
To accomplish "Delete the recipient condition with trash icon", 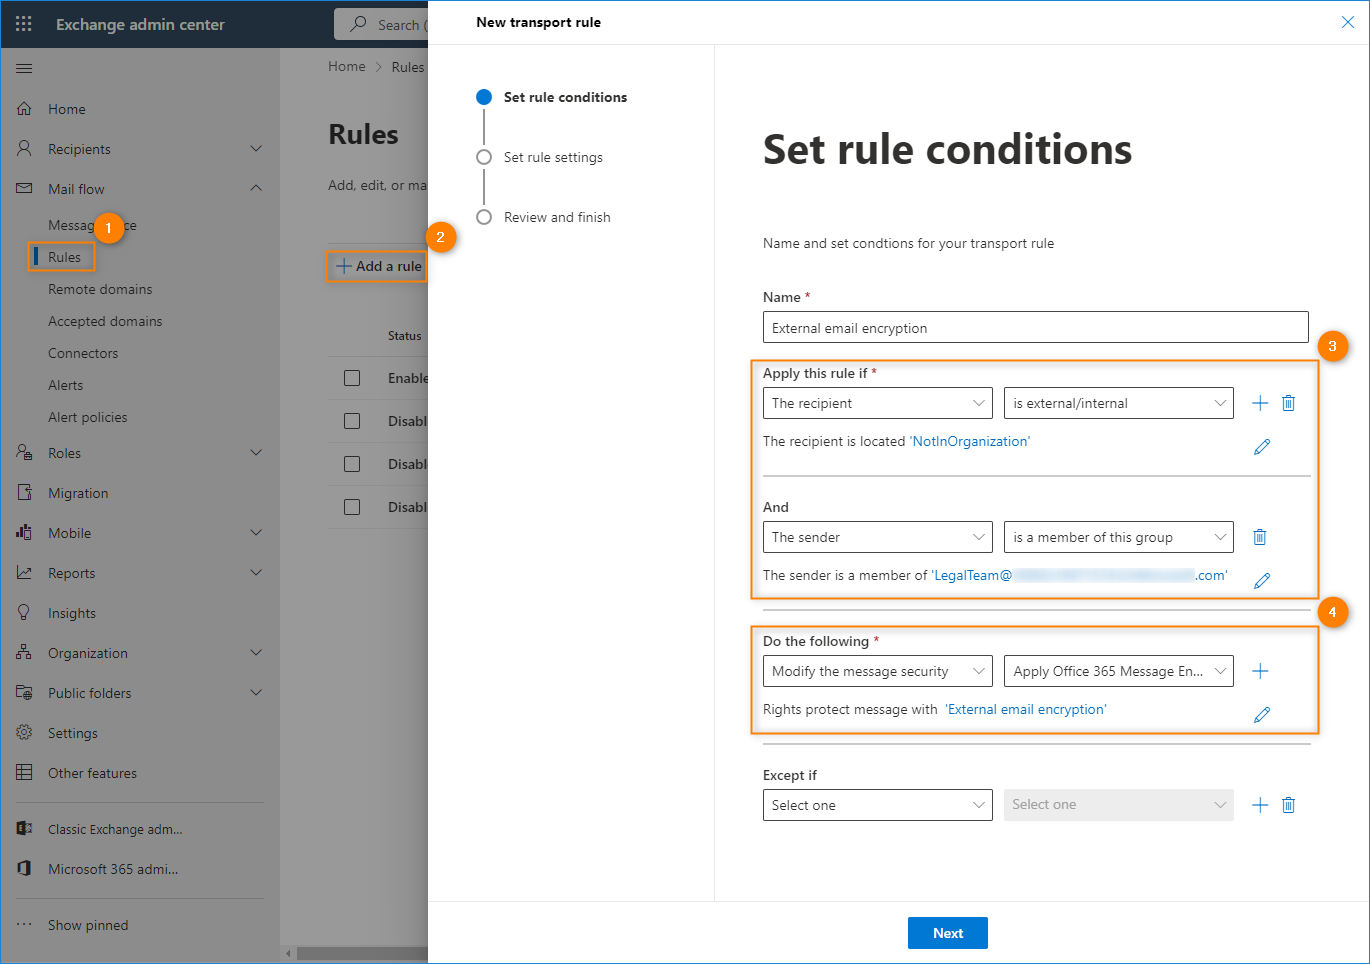I will pos(1289,403).
